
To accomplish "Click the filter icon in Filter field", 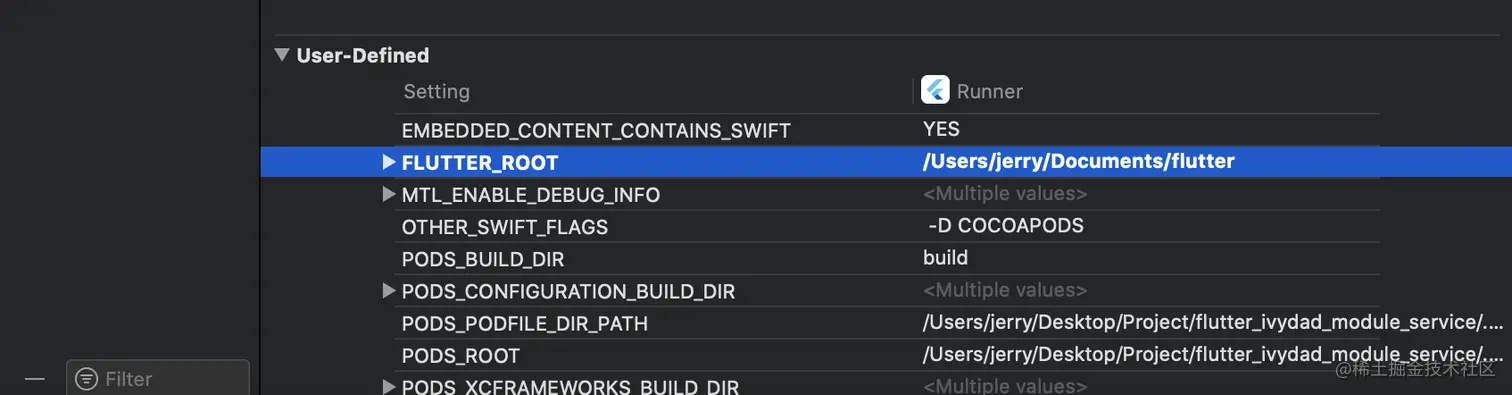I will click(x=87, y=379).
